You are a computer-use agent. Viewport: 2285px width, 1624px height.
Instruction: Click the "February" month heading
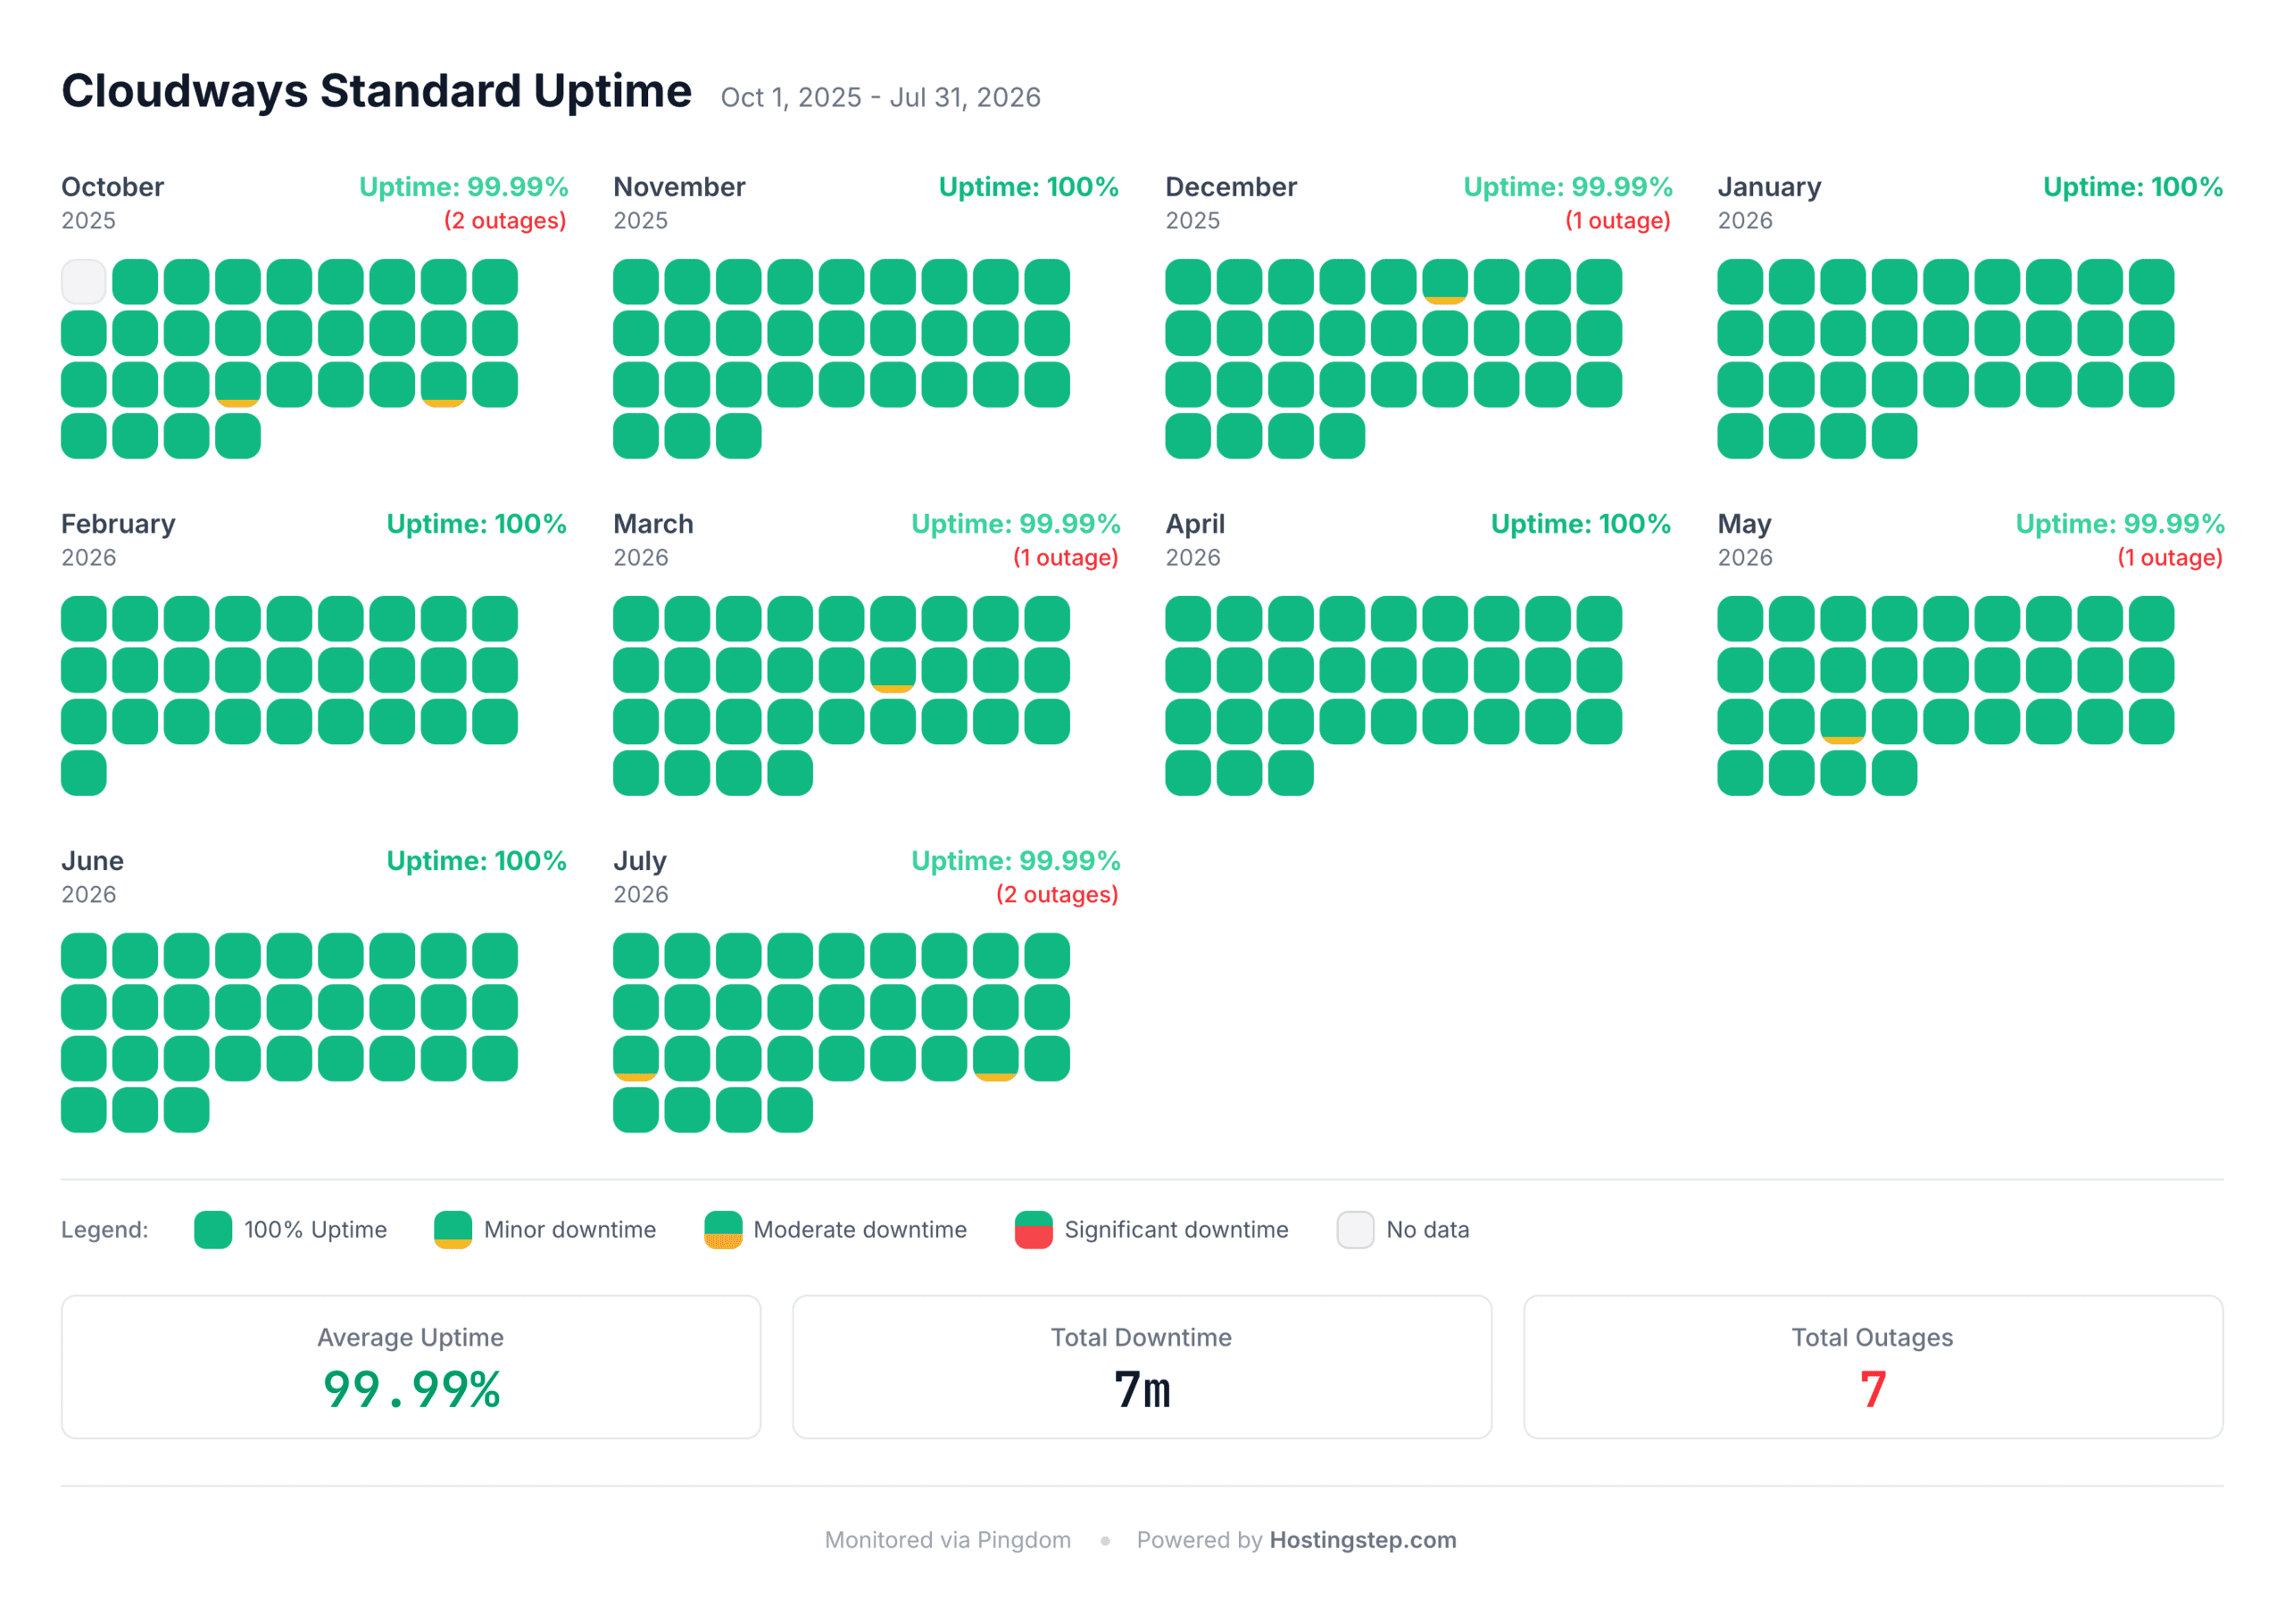(x=118, y=524)
